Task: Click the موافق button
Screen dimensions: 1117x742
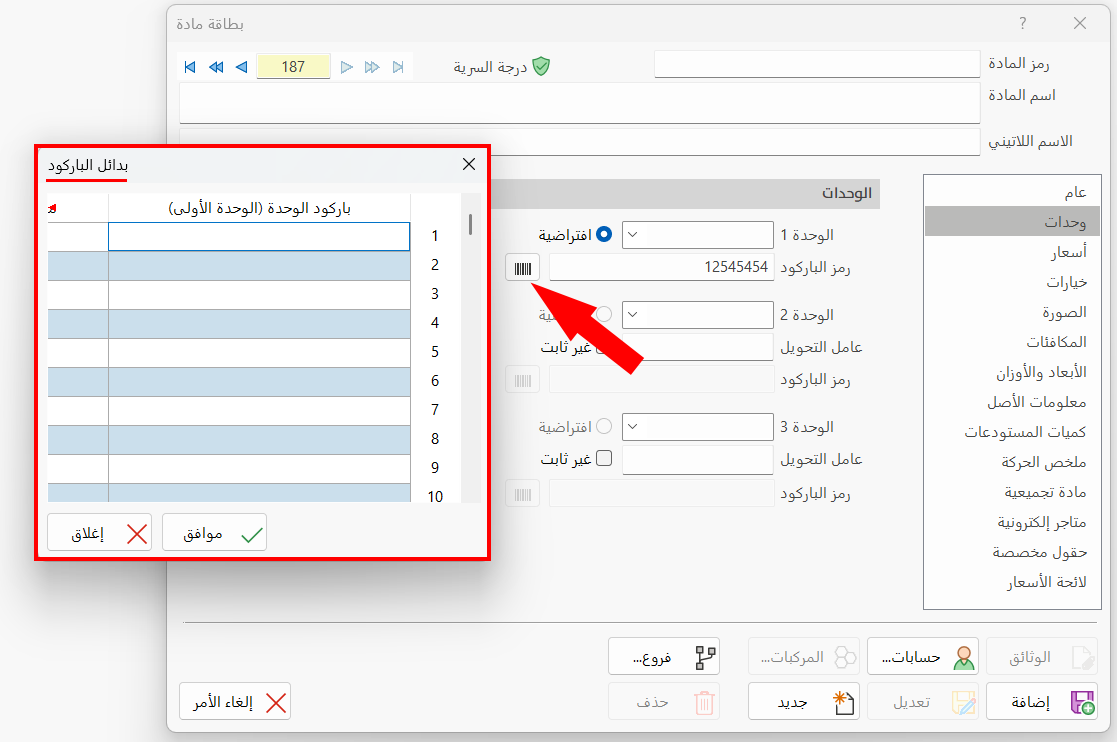Action: (214, 533)
